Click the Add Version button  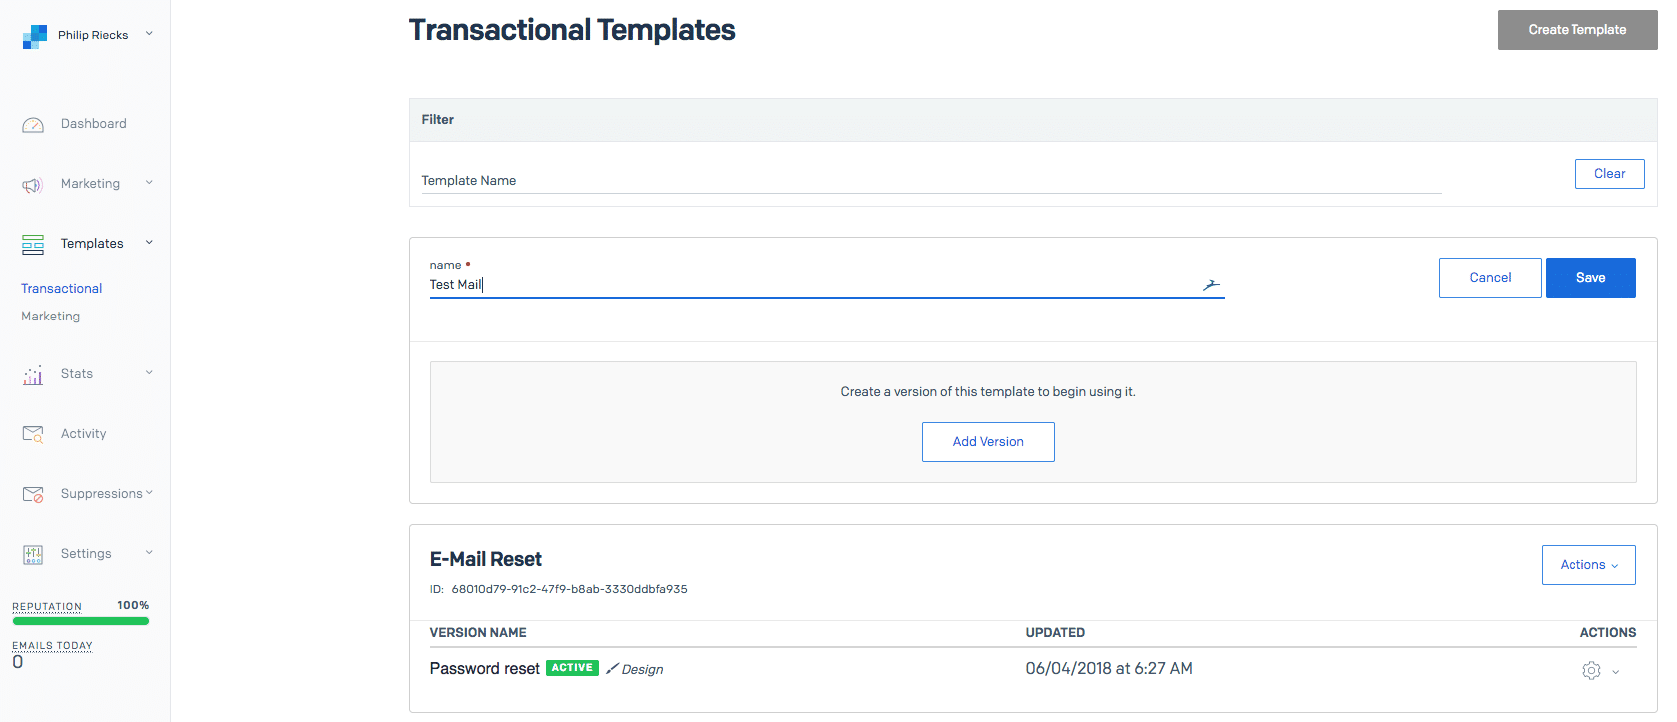coord(988,442)
